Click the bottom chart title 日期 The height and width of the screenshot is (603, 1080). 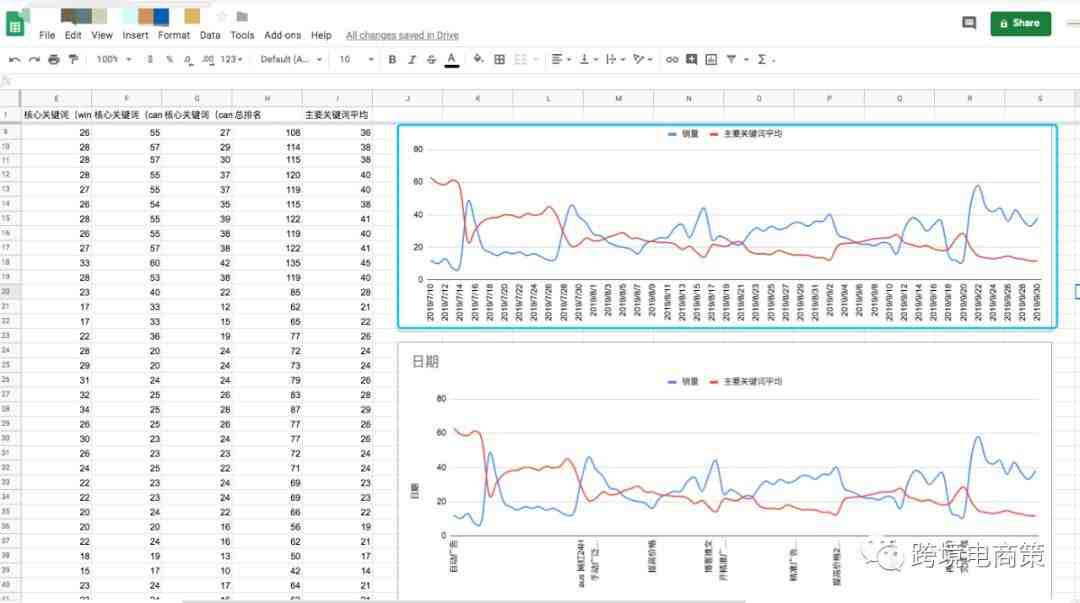(x=425, y=362)
